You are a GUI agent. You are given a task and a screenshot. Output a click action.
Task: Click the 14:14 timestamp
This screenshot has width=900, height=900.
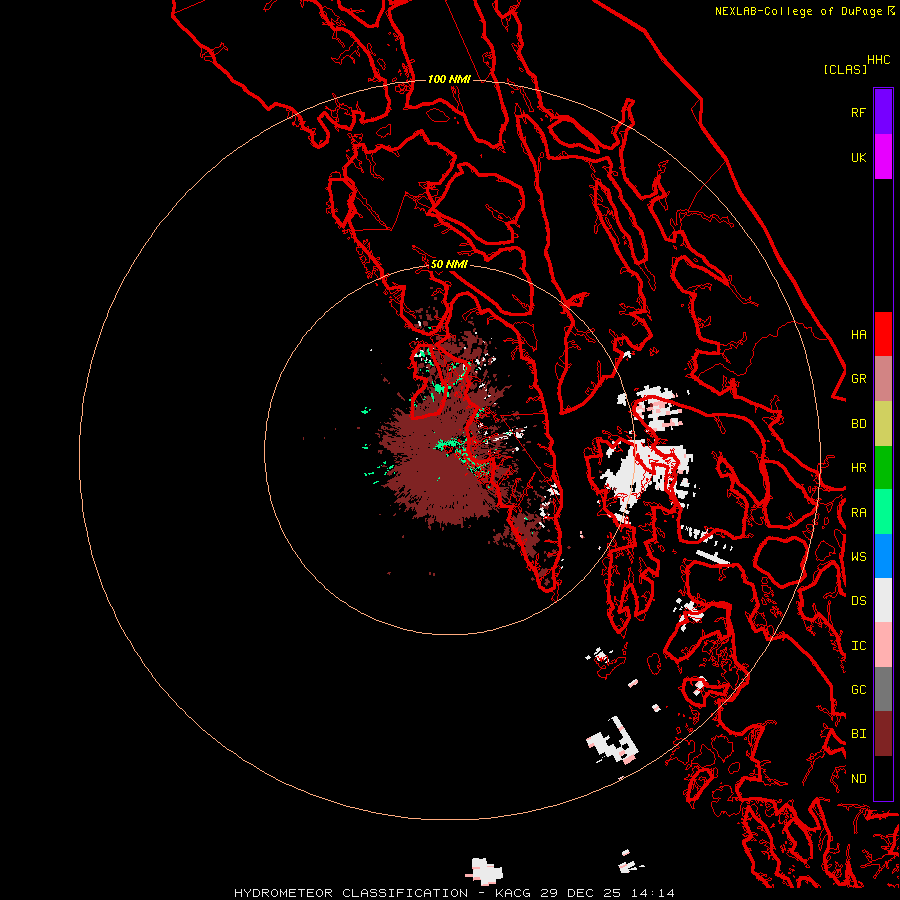tap(652, 893)
